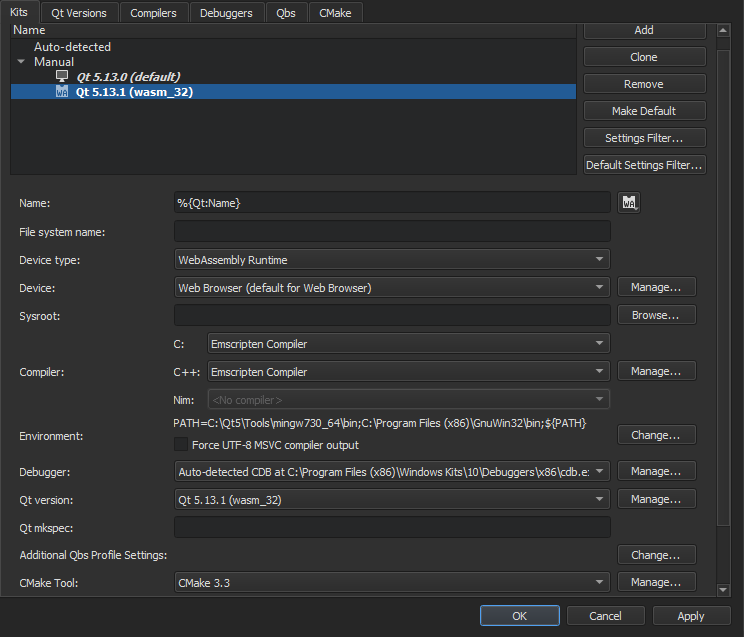This screenshot has width=744, height=637.
Task: Switch to the CMake tab
Action: [x=335, y=13]
